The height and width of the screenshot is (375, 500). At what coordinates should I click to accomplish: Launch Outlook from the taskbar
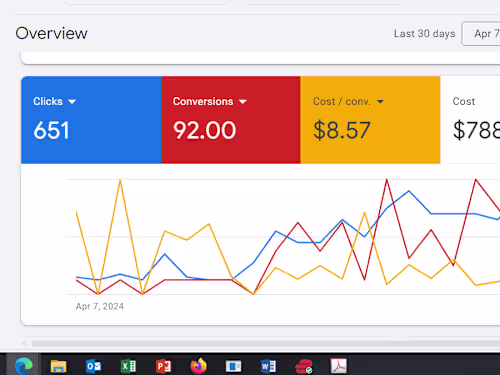pyautogui.click(x=93, y=366)
